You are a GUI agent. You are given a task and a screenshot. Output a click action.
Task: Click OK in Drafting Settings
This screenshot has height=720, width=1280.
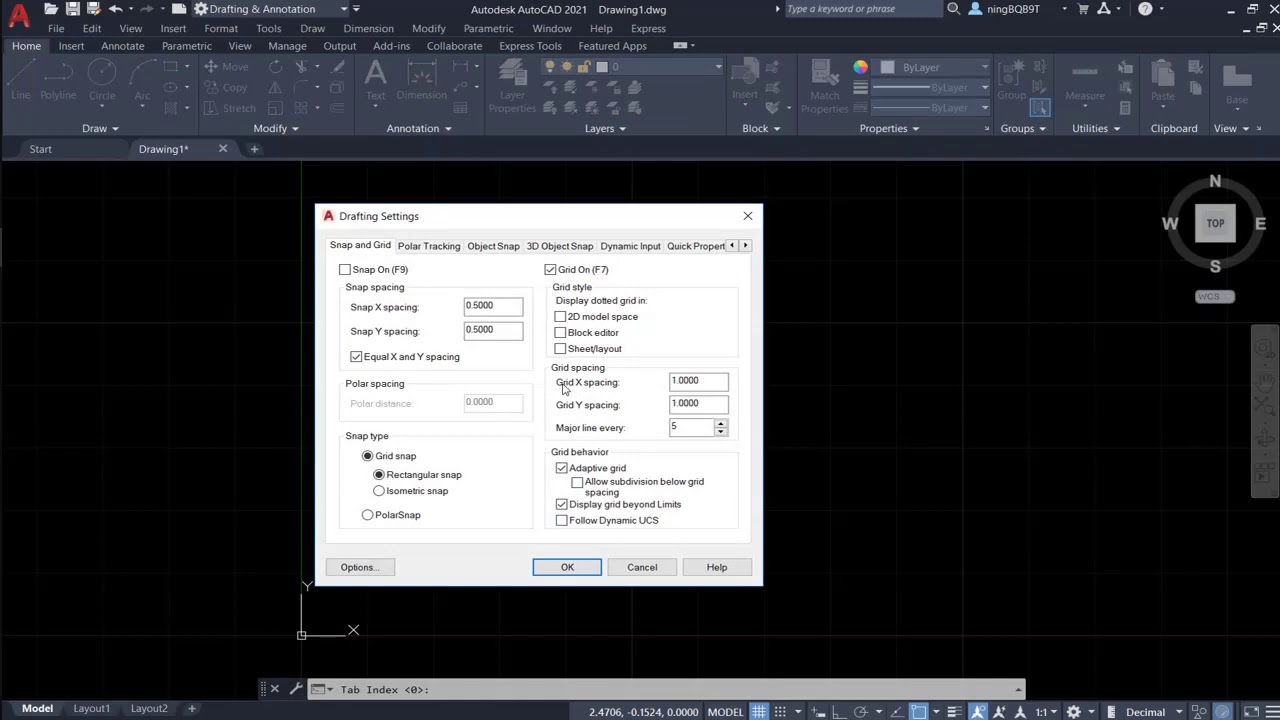pos(567,567)
